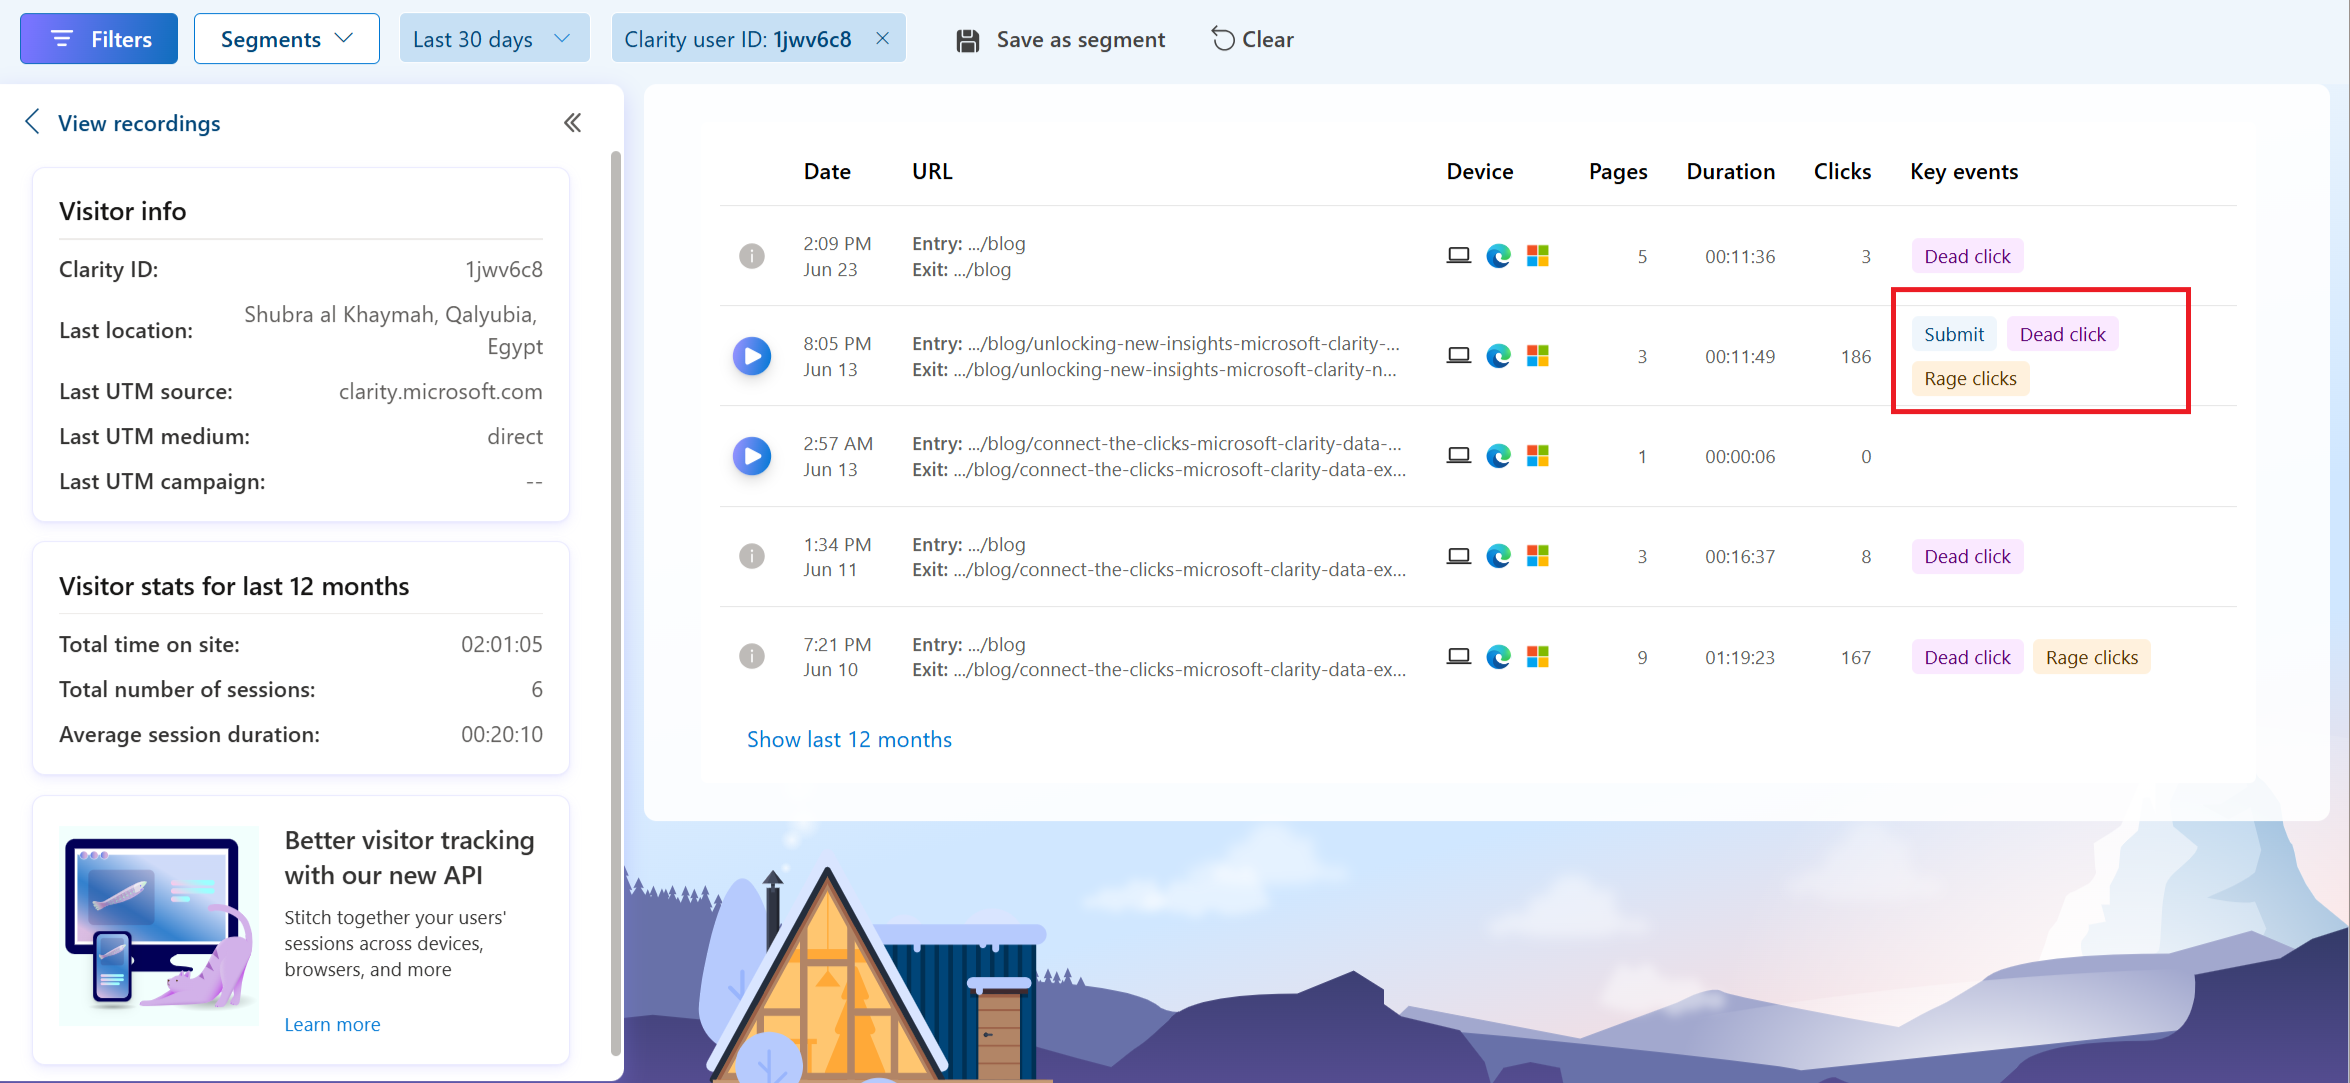The width and height of the screenshot is (2350, 1083).
Task: Click the Rage clicks tag on Jun 10
Action: pos(2091,657)
